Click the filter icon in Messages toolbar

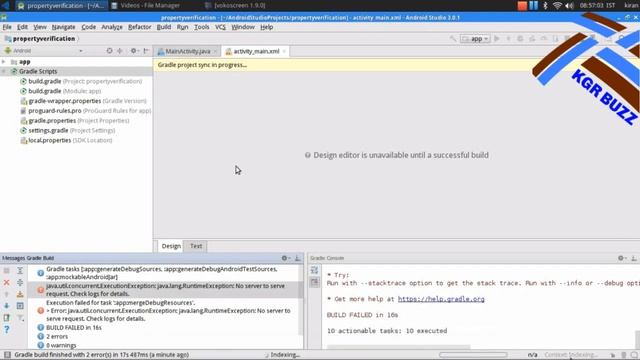20,318
